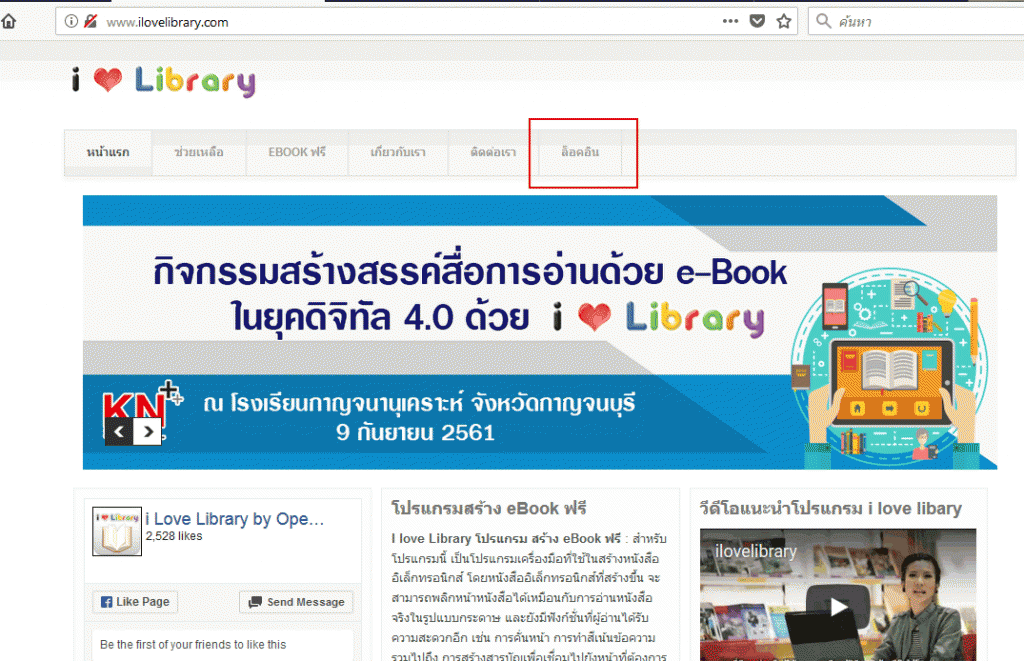
Task: Click the โปรแกรมสร้าง eBook ฟรี heading
Action: (x=489, y=508)
